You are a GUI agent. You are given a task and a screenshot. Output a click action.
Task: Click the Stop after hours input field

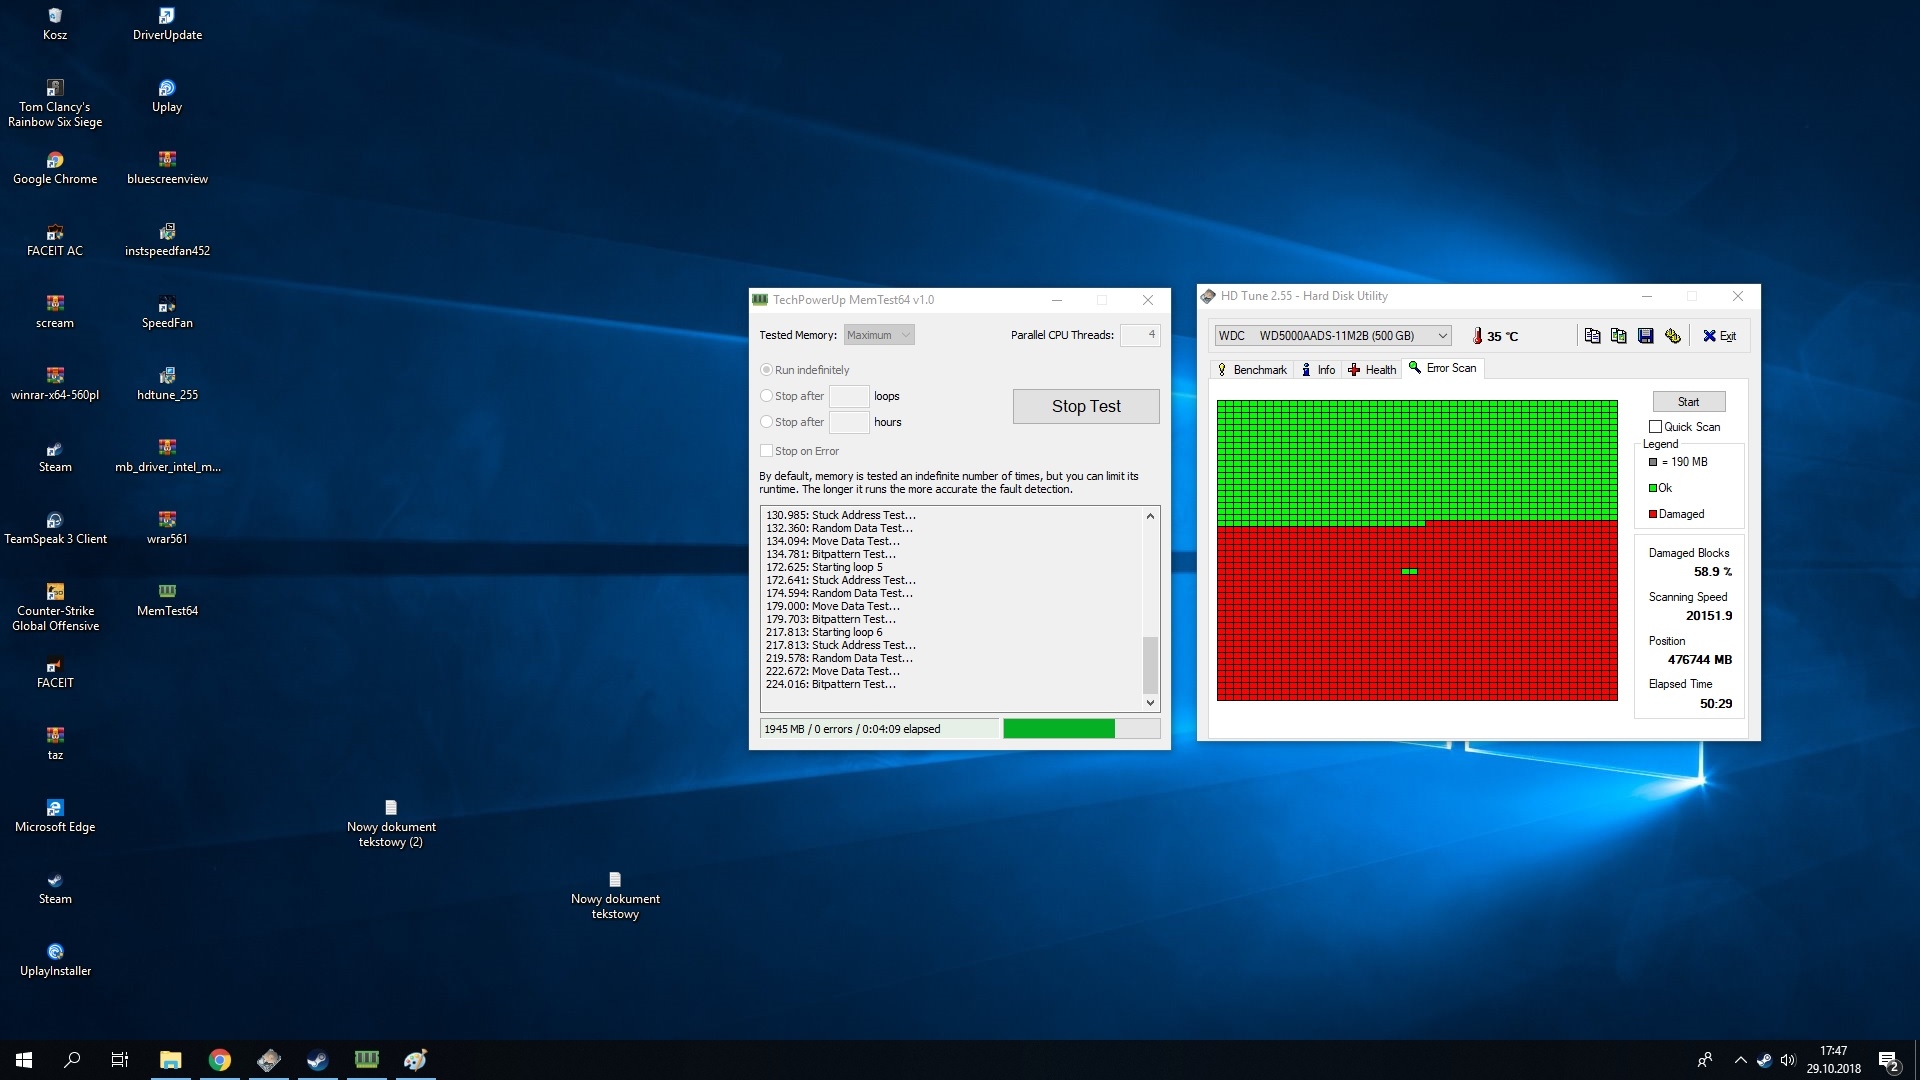849,422
